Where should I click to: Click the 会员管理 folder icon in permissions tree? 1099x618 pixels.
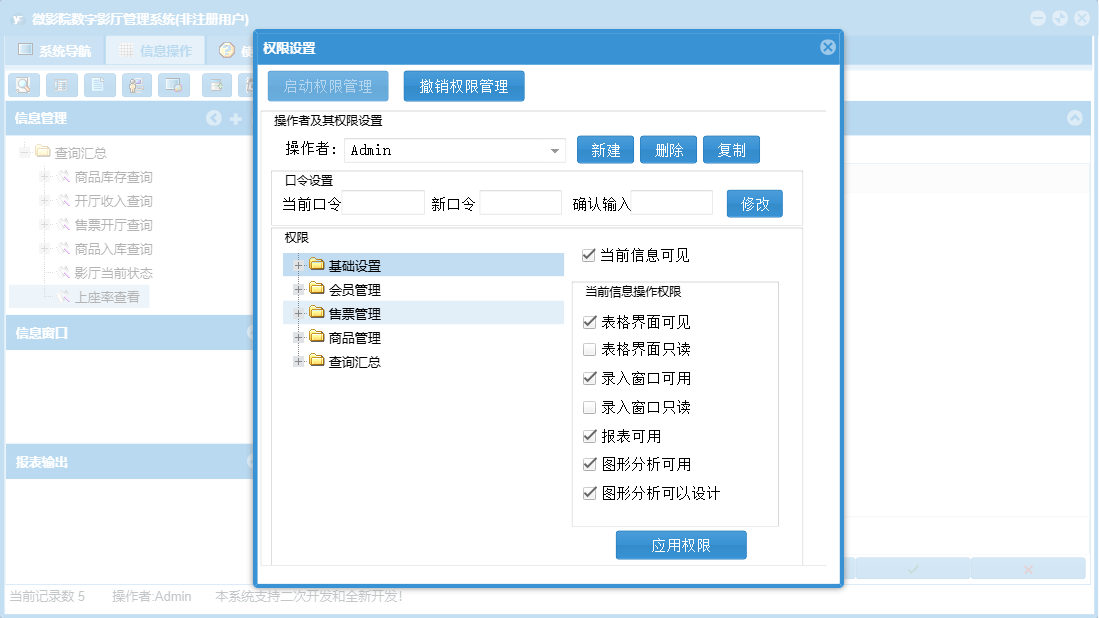pos(317,289)
